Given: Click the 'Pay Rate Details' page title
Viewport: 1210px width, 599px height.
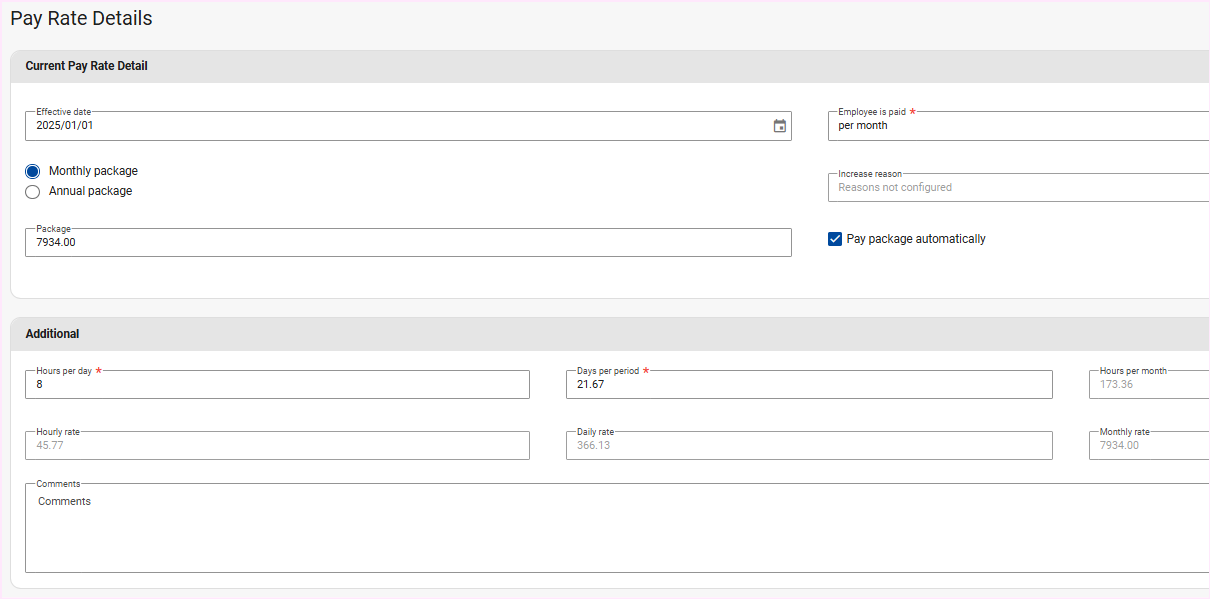Looking at the screenshot, I should coord(81,18).
